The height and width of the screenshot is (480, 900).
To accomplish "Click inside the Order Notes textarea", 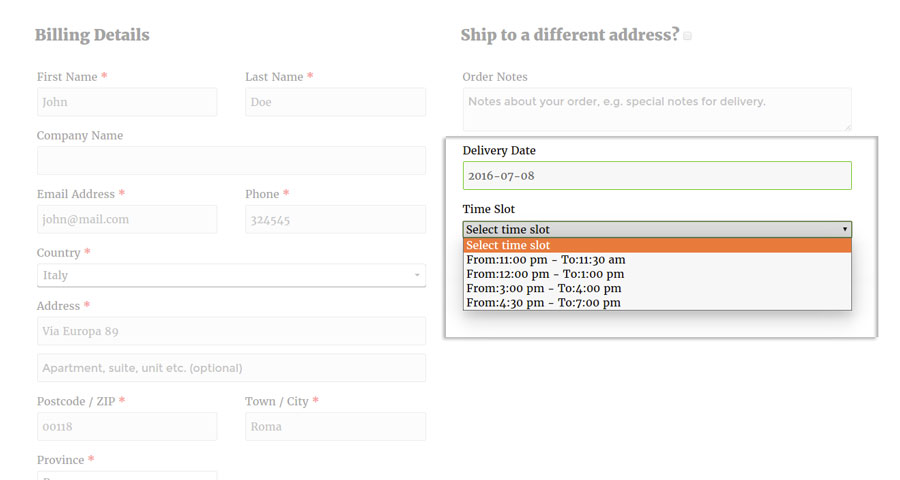I will point(657,109).
